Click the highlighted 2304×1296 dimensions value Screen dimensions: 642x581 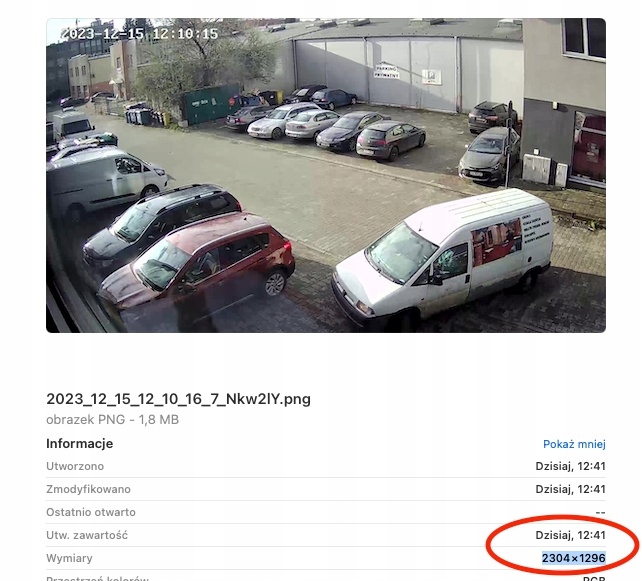click(x=574, y=558)
